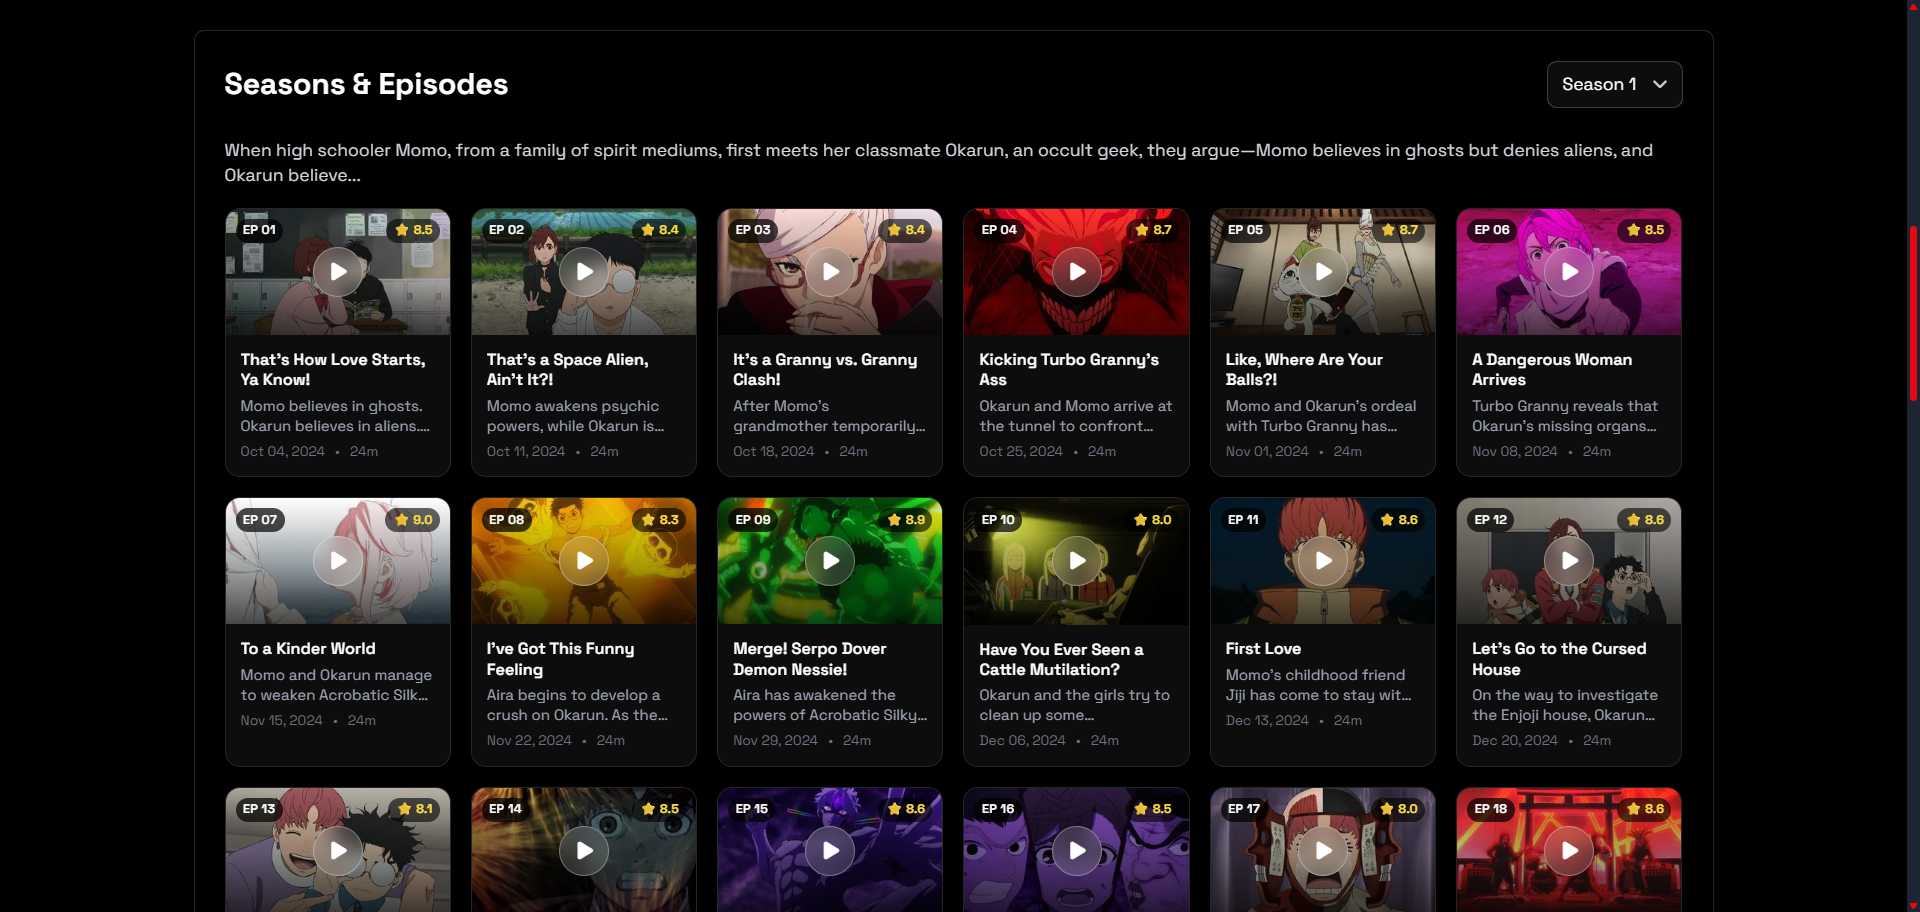Open "It's a Granny vs. Granny Clash!" page
This screenshot has height=912, width=1920.
coord(824,369)
